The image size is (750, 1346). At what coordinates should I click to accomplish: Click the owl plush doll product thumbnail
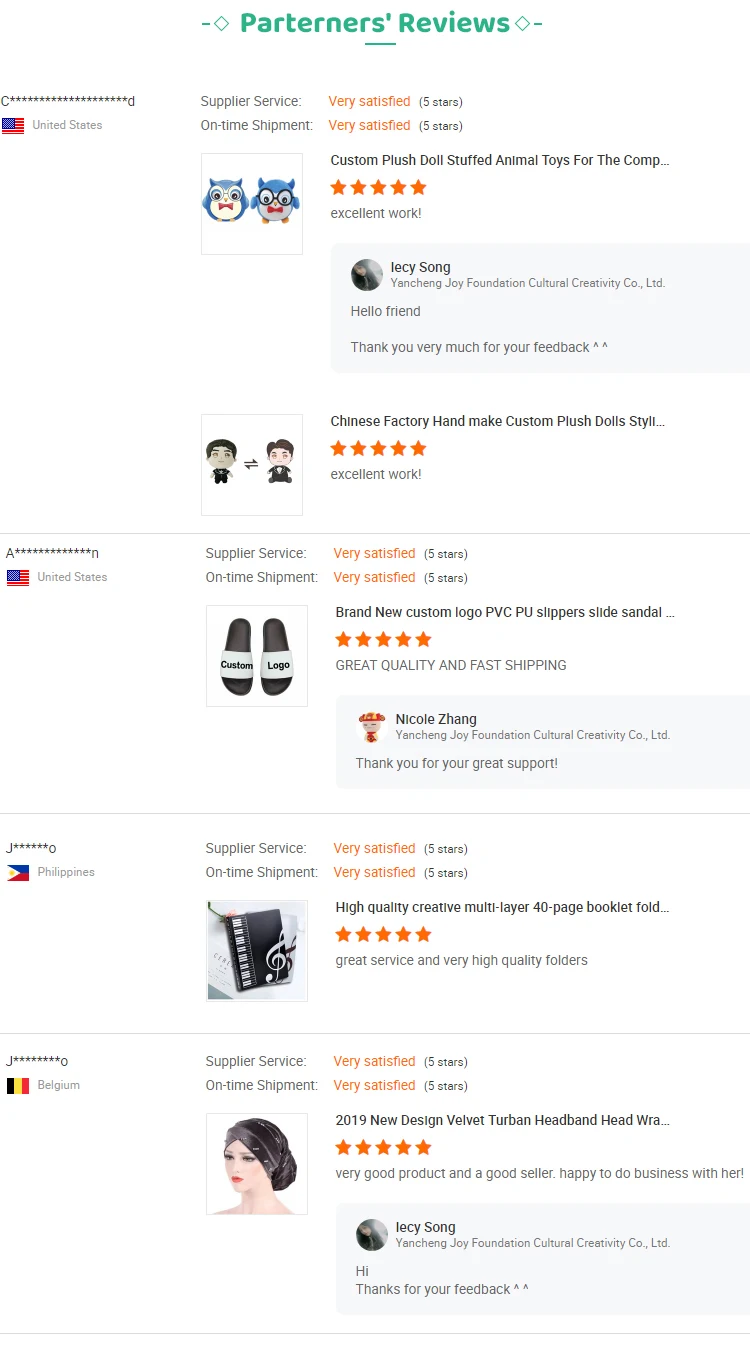pyautogui.click(x=252, y=204)
